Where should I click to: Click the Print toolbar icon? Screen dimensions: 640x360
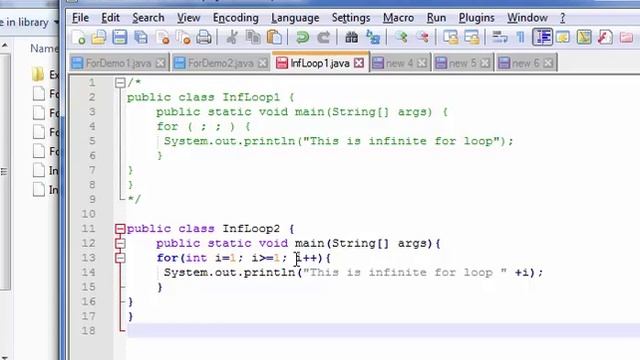[204, 38]
